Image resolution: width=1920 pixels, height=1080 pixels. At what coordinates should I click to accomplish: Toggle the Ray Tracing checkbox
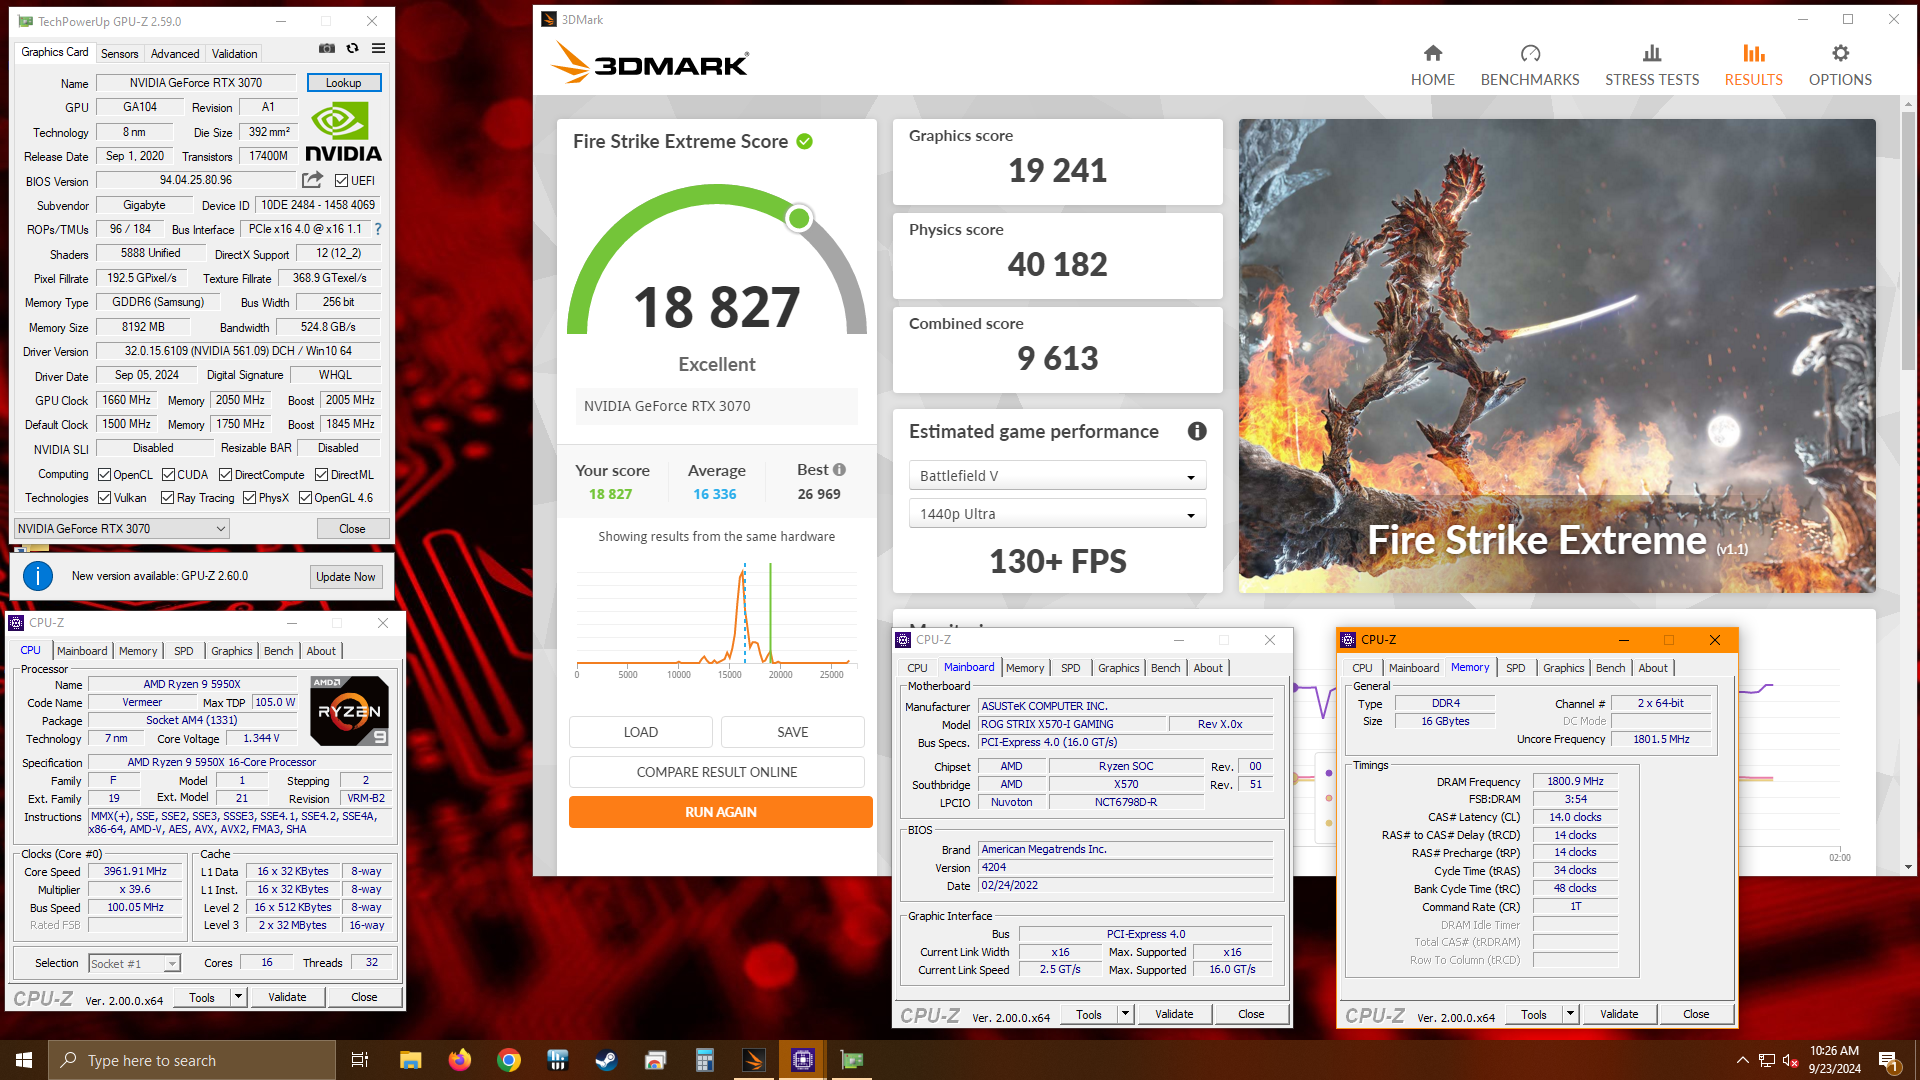pos(167,498)
